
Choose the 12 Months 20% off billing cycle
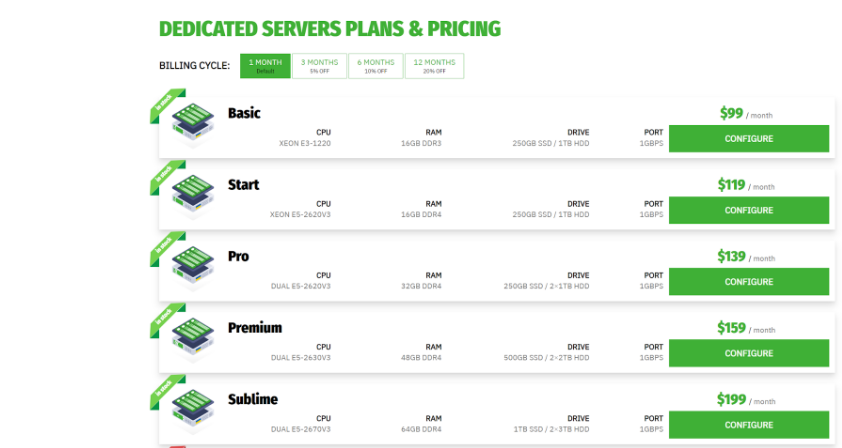(x=434, y=66)
